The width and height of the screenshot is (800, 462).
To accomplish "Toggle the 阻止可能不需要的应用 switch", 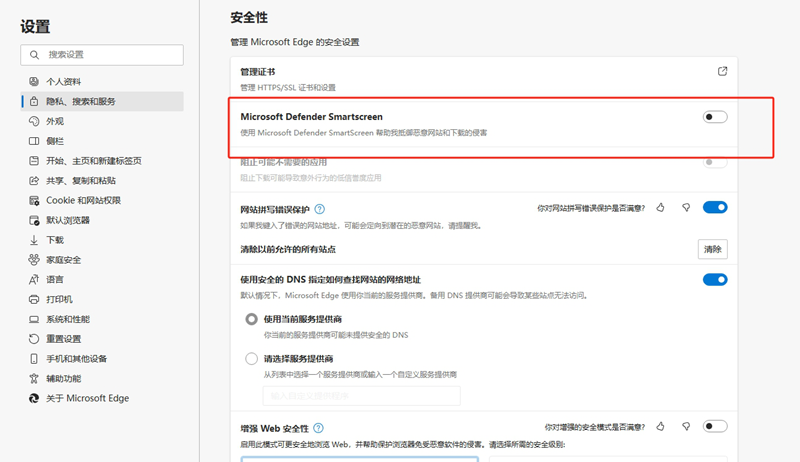I will click(x=715, y=162).
